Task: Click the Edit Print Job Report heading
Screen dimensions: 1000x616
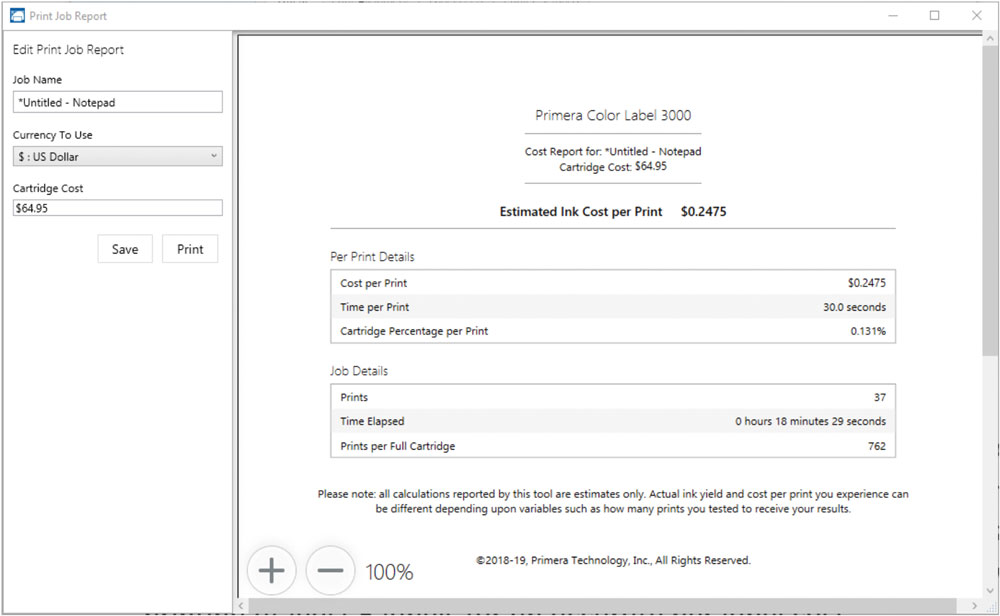Action: coord(68,50)
